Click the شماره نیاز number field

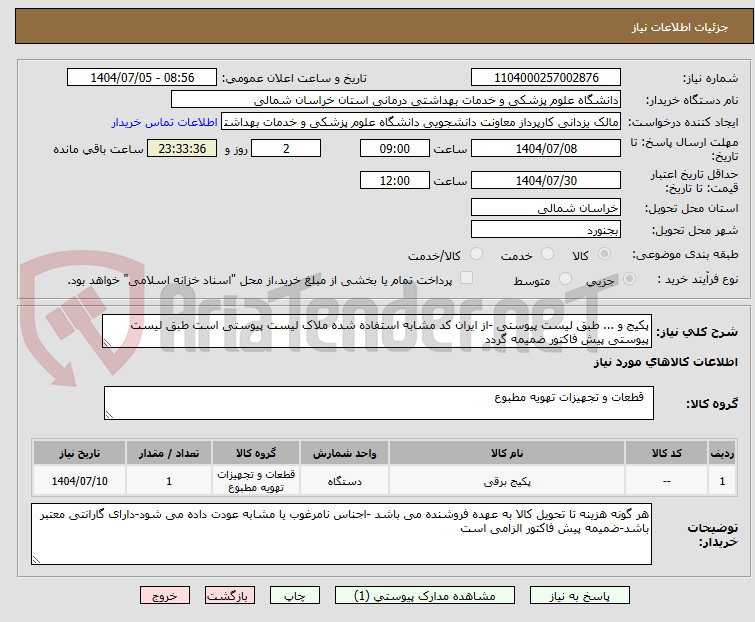pyautogui.click(x=546, y=78)
